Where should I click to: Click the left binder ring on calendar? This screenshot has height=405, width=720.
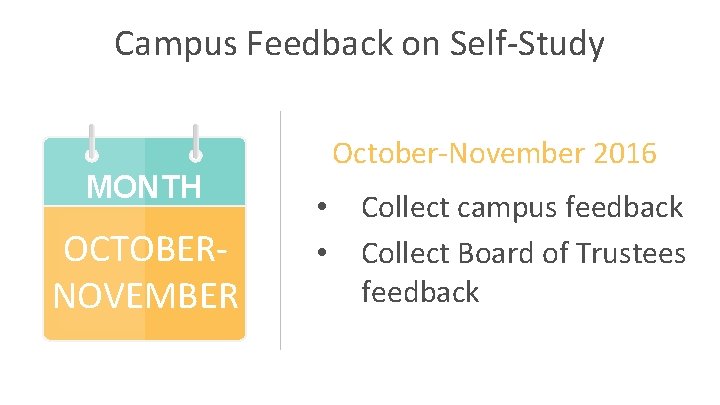tap(92, 143)
